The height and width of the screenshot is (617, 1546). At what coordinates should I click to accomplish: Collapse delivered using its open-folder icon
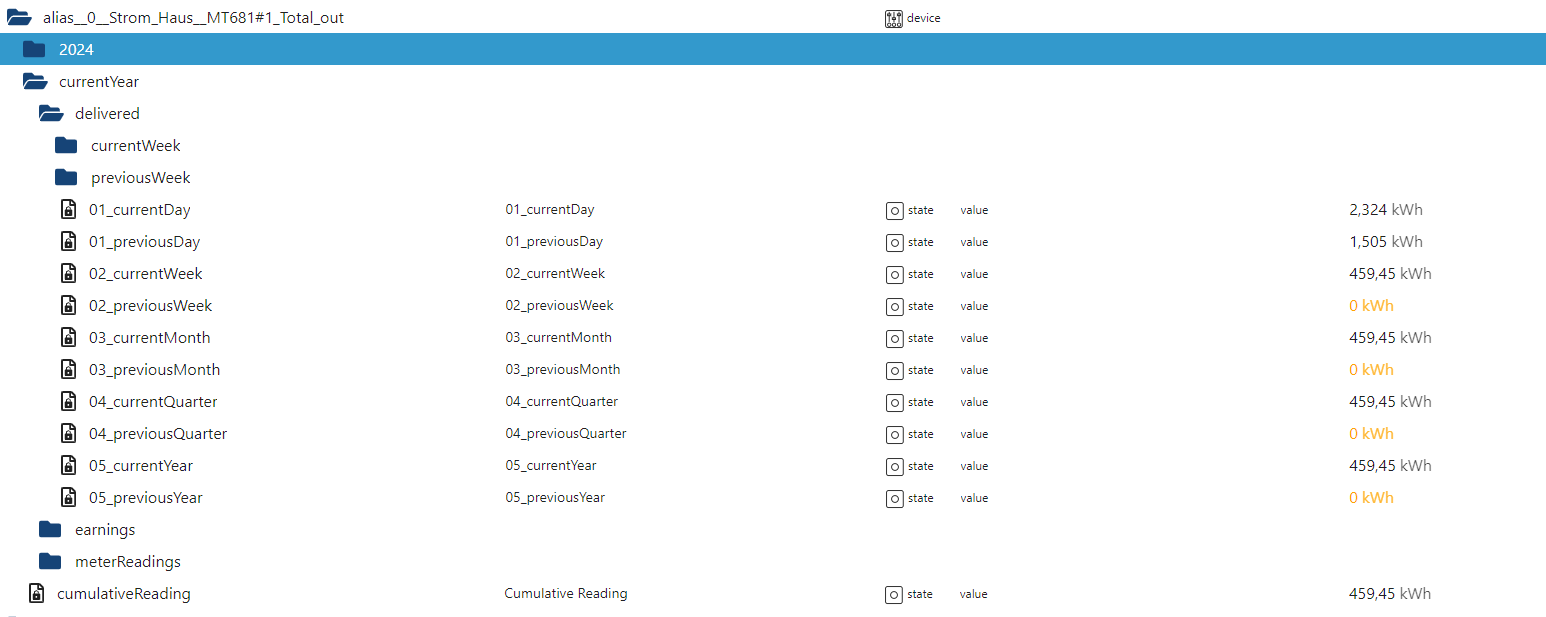click(x=51, y=114)
